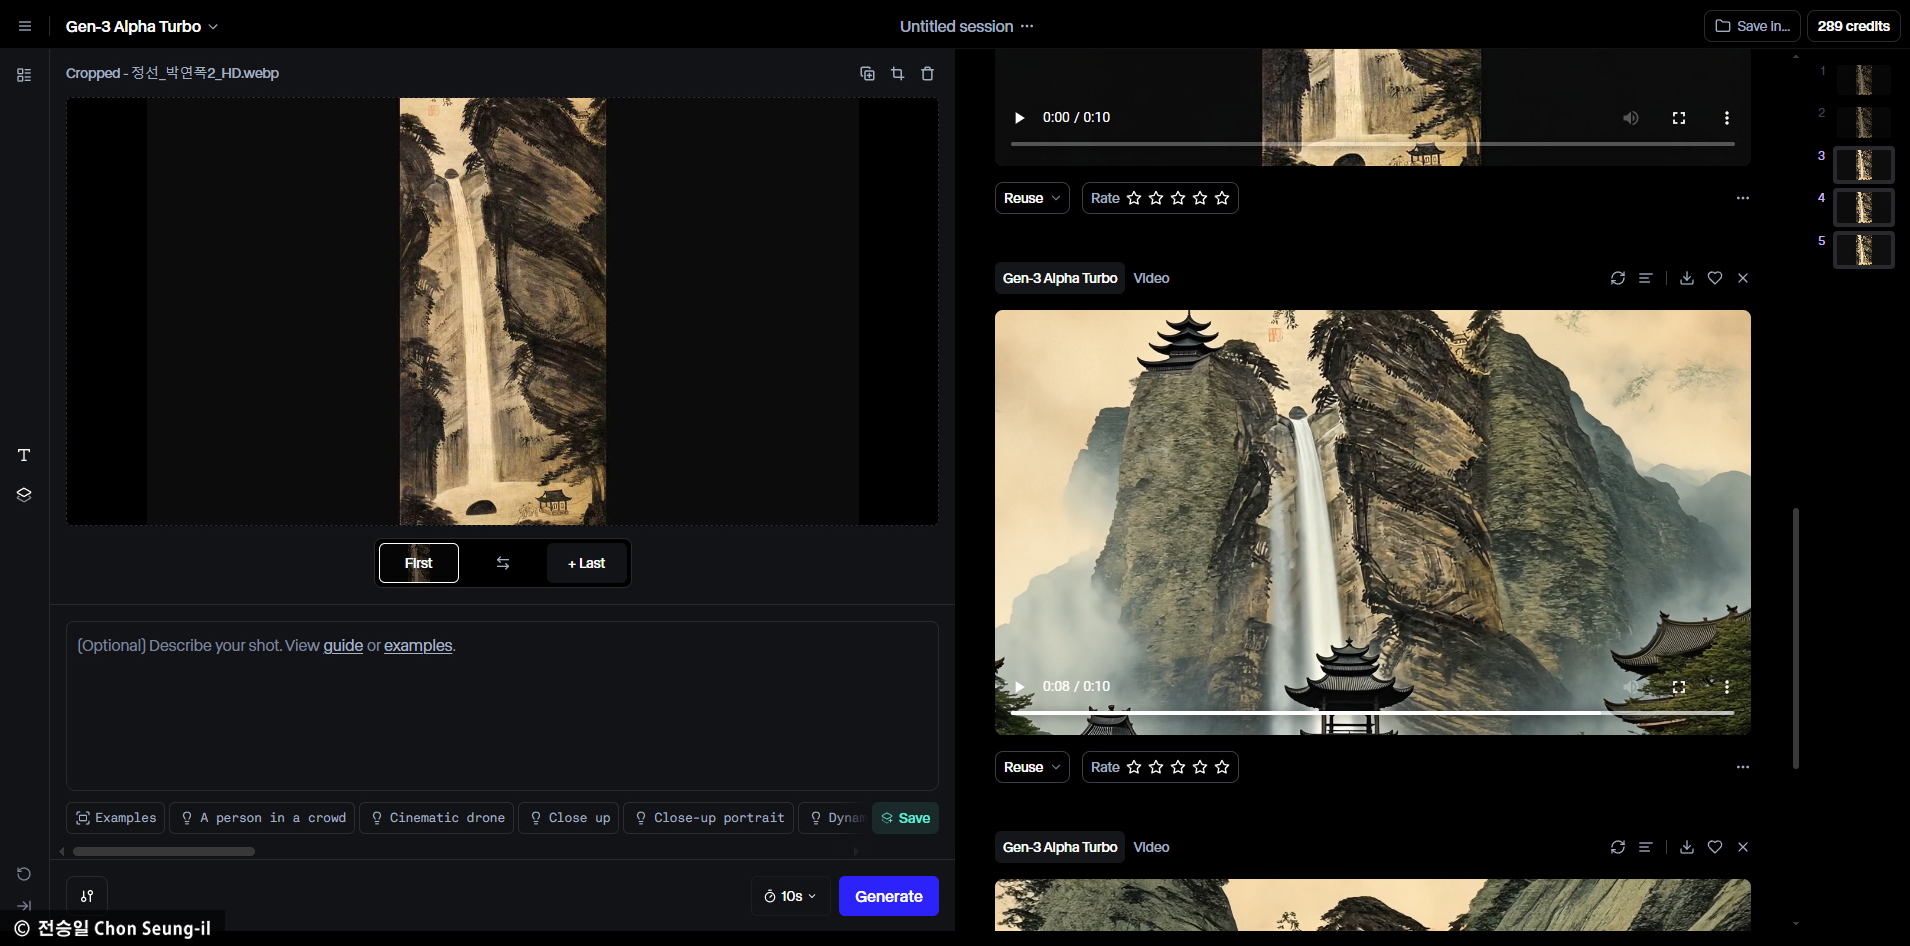Select thumbnail number 5 in the history strip
Screen dimensions: 1910x946
(x=1864, y=250)
